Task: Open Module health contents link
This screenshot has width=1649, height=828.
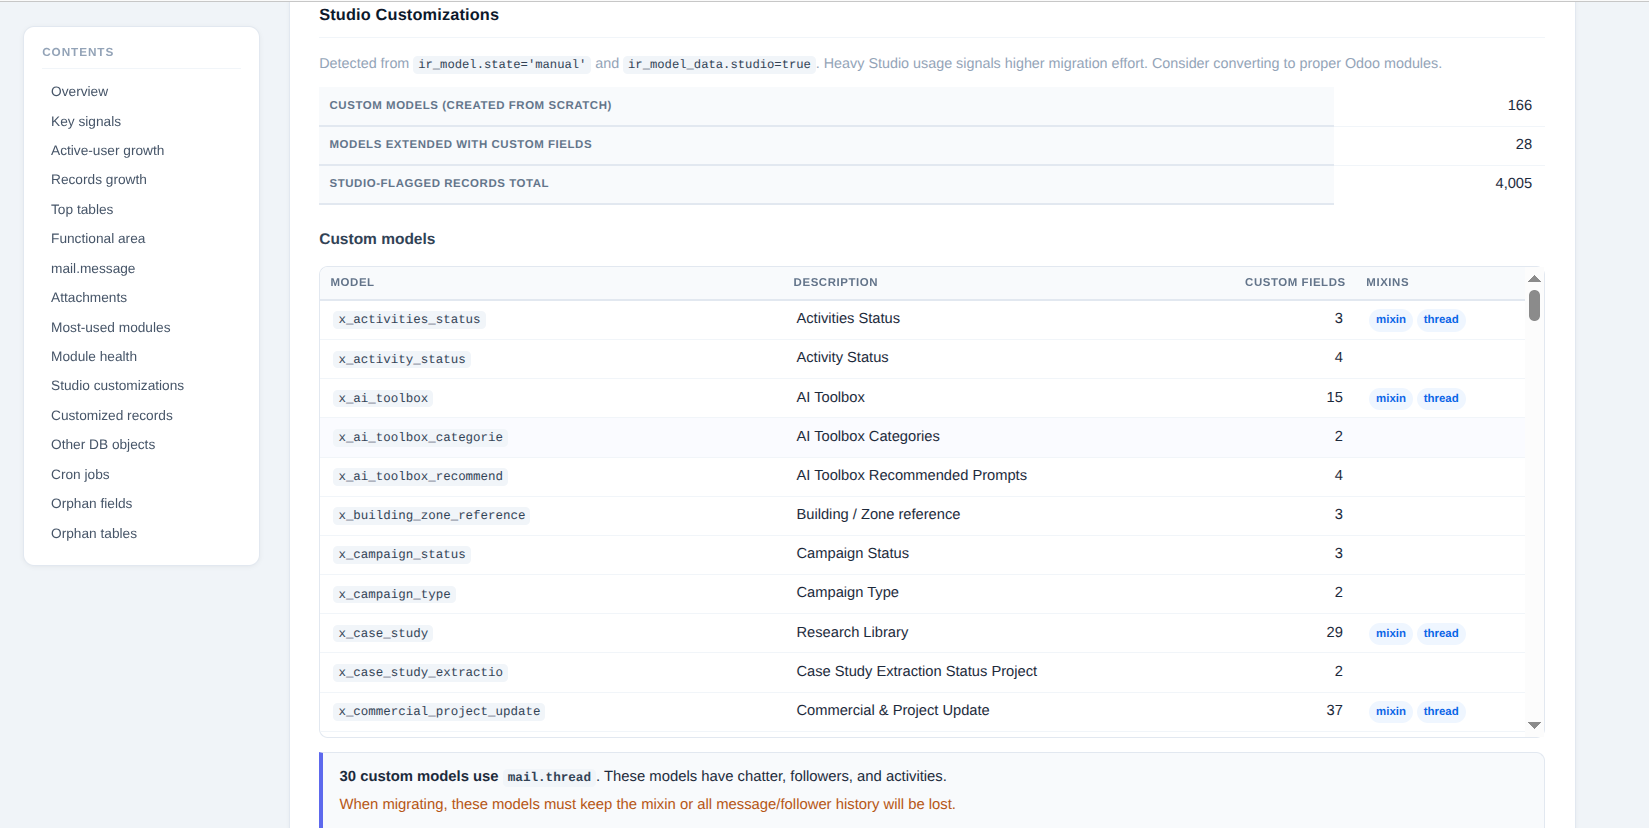Action: [94, 356]
